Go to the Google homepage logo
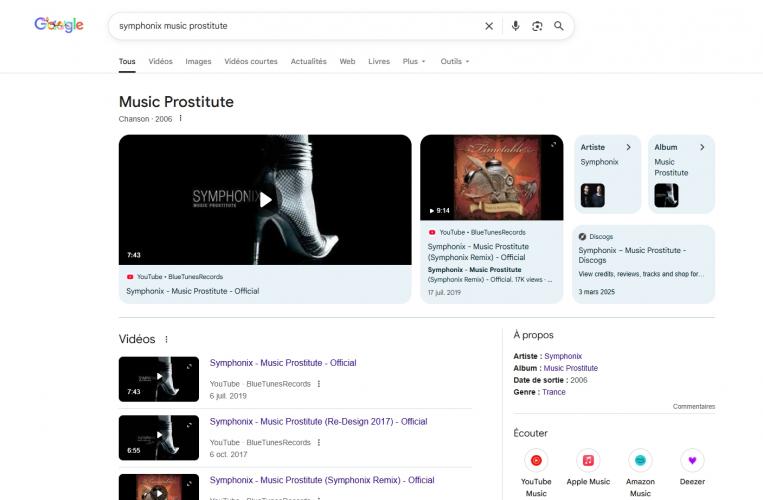 pyautogui.click(x=59, y=25)
